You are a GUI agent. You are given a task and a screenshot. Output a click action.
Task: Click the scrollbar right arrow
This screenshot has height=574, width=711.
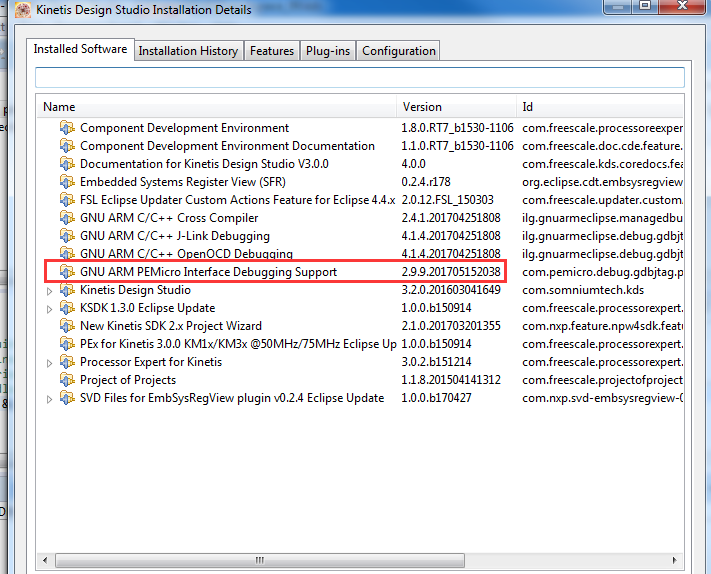[674, 560]
